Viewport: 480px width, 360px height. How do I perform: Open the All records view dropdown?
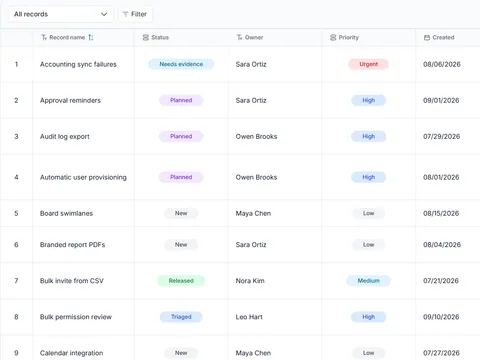tap(61, 14)
